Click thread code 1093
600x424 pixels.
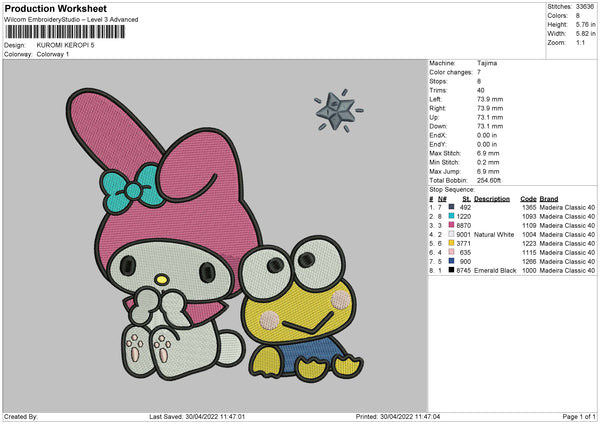[529, 217]
